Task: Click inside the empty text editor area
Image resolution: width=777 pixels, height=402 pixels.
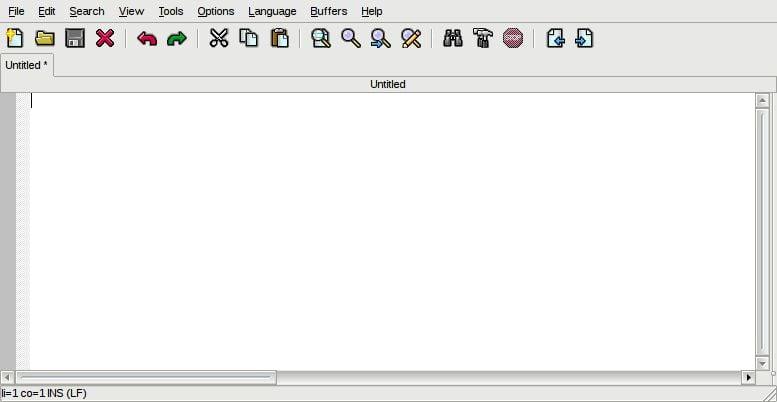Action: tap(390, 230)
